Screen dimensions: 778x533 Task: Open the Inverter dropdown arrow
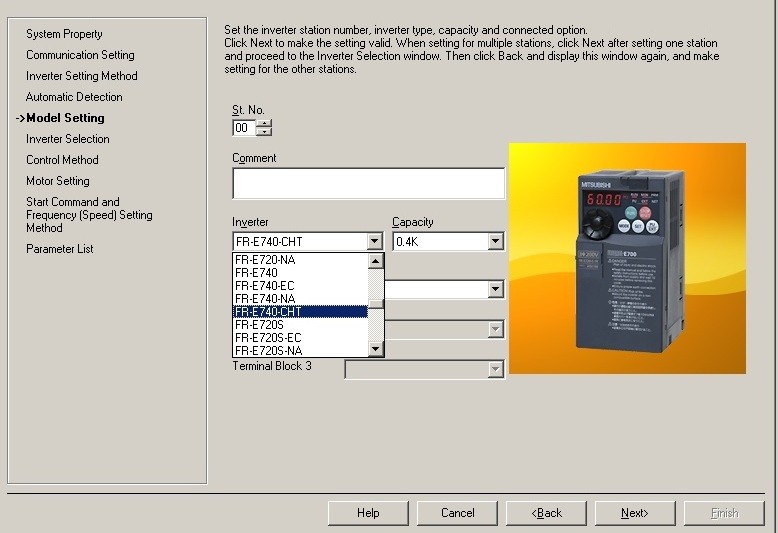[374, 241]
